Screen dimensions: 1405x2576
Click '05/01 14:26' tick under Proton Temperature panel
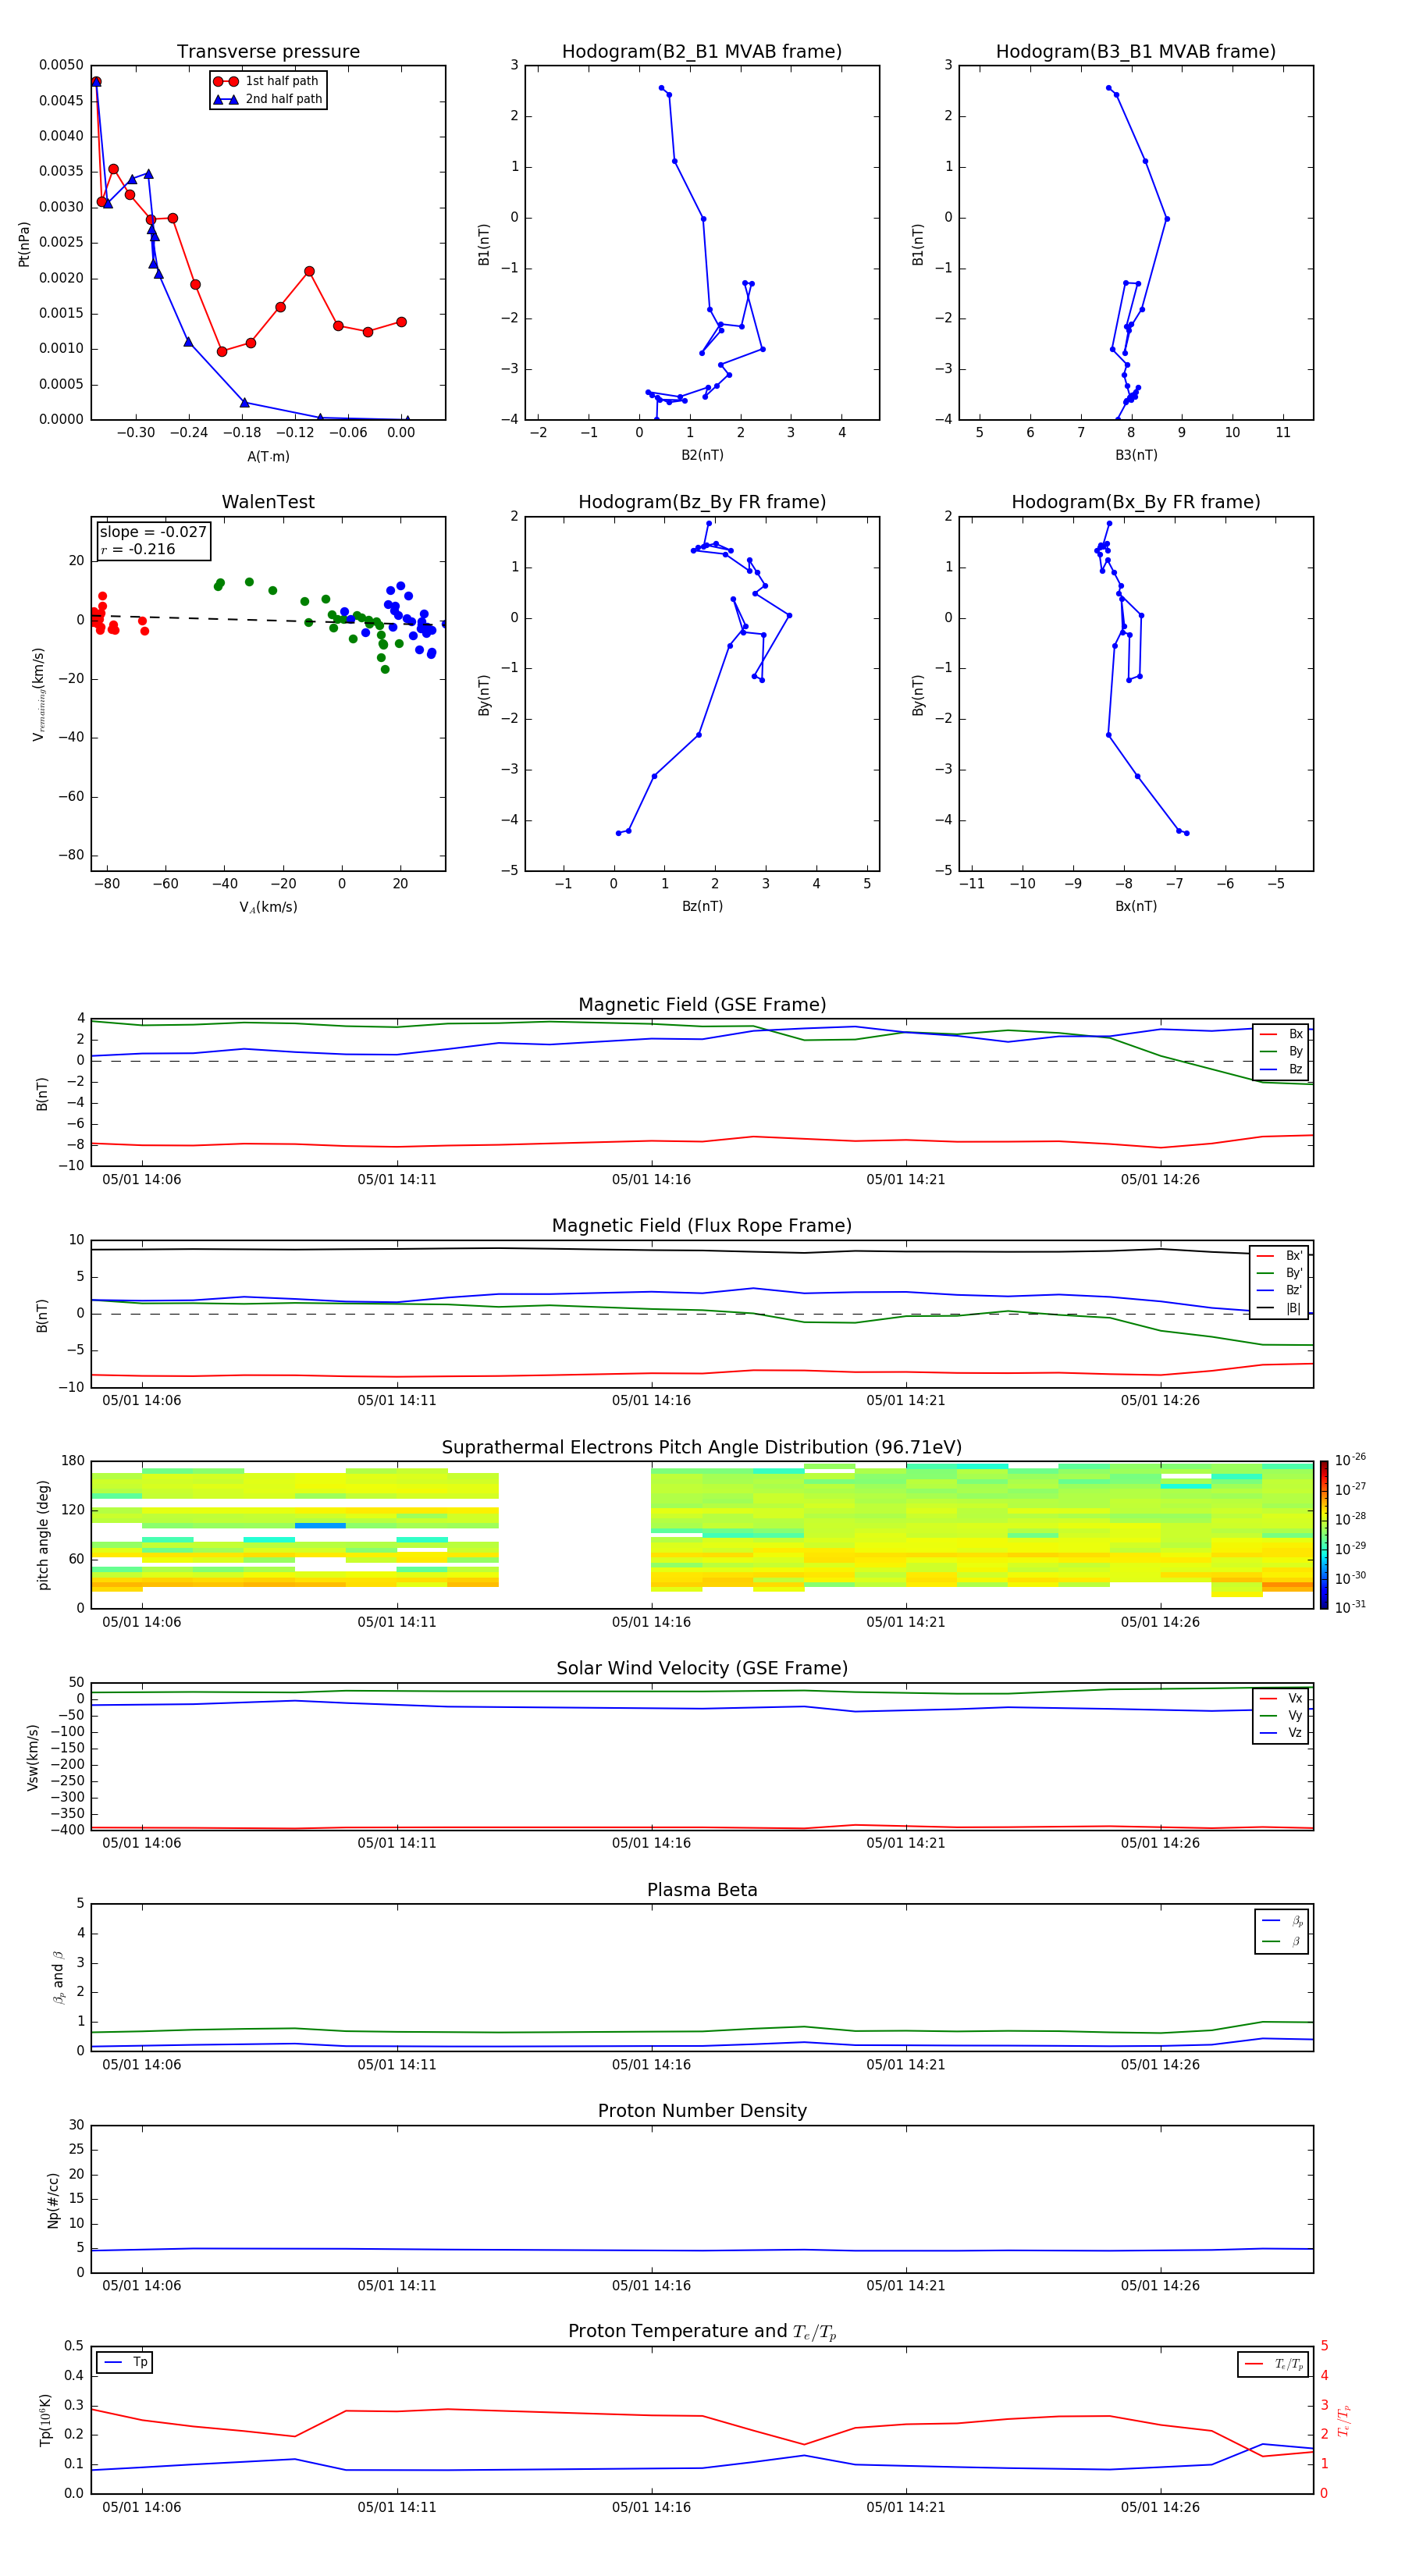click(x=1160, y=2507)
